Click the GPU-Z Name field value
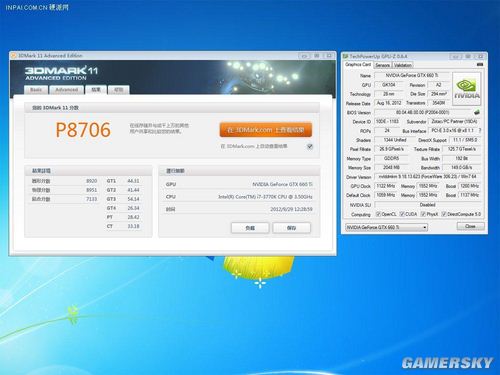Image resolution: width=500 pixels, height=375 pixels. pos(412,75)
